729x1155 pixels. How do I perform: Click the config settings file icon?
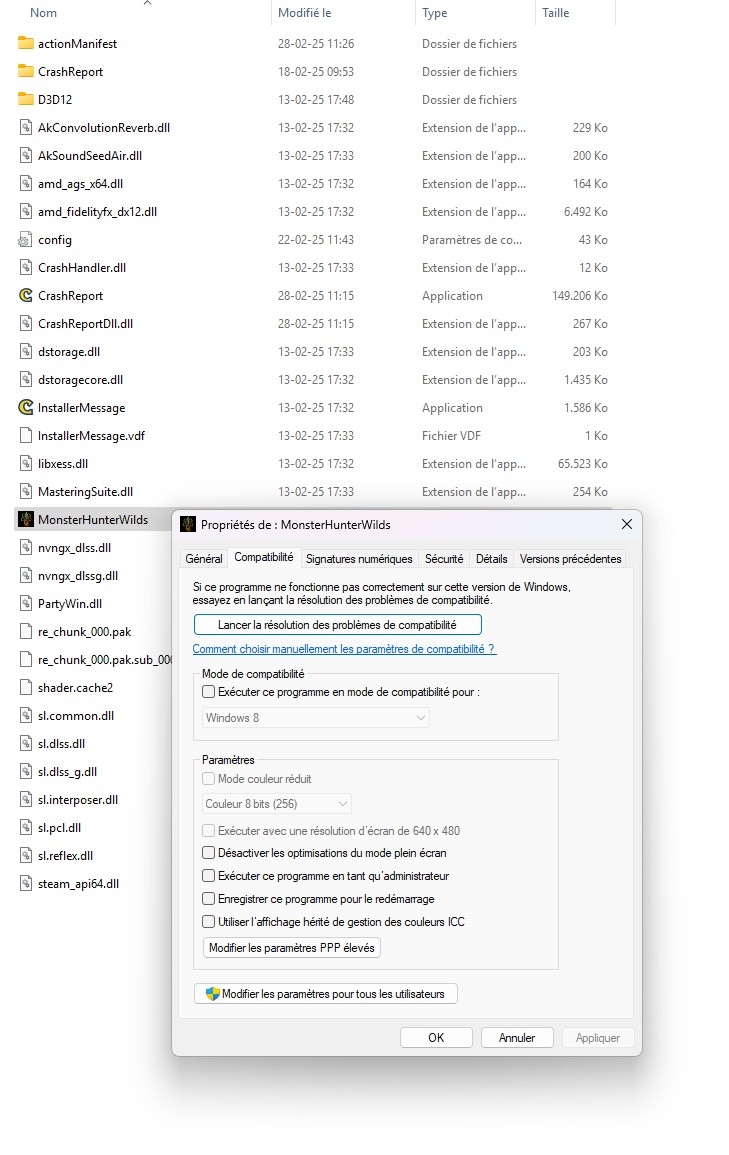[26, 240]
